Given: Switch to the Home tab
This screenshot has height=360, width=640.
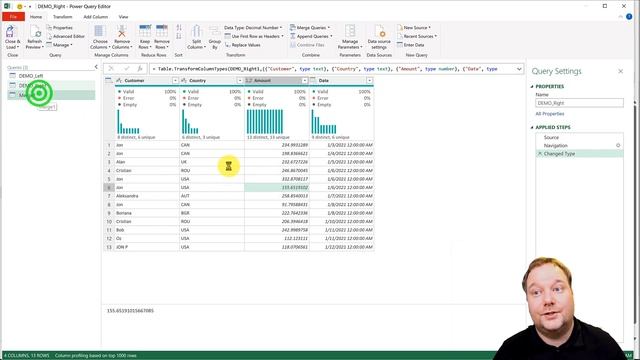Looking at the screenshot, I should pos(36,17).
